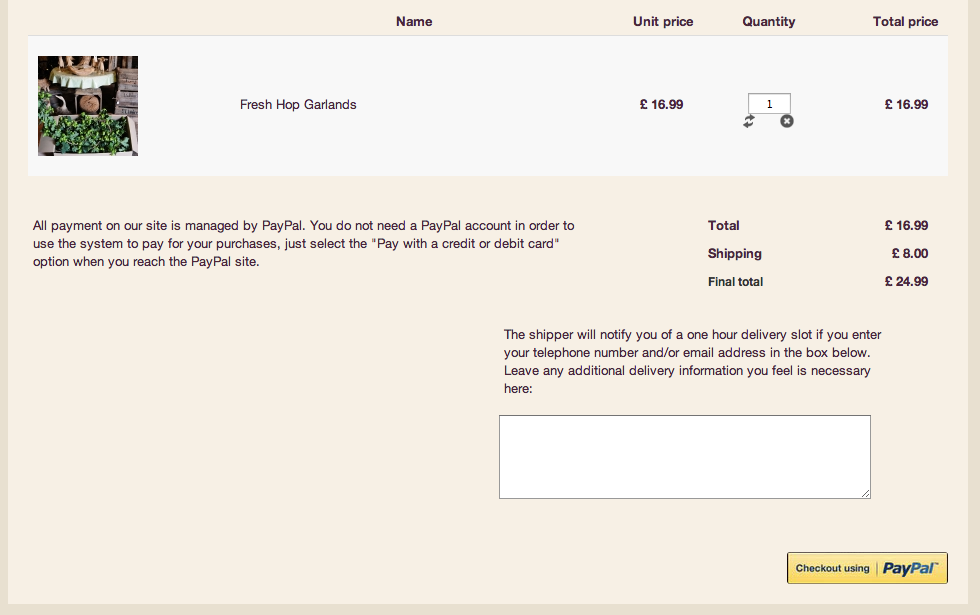Click the unit price value in product row
Image resolution: width=980 pixels, height=615 pixels.
click(x=662, y=104)
